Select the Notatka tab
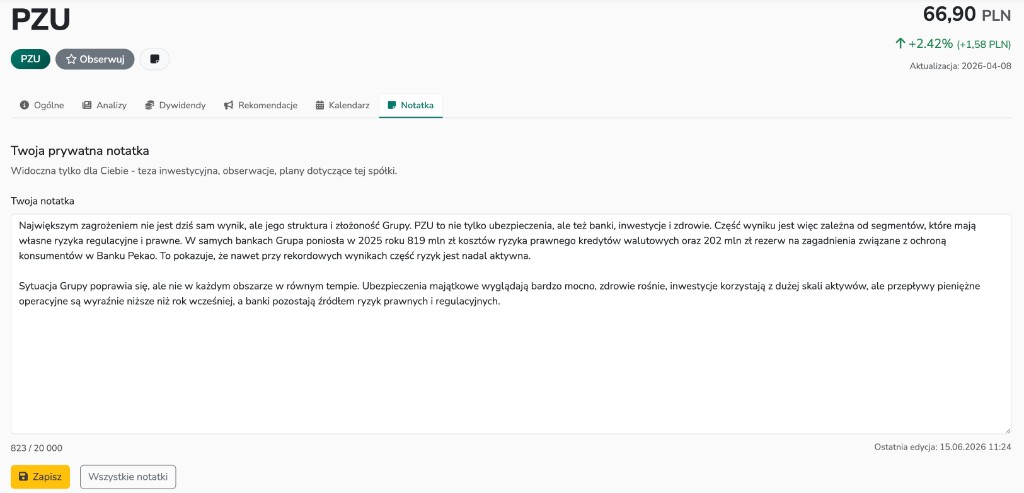This screenshot has height=493, width=1024. pos(411,105)
